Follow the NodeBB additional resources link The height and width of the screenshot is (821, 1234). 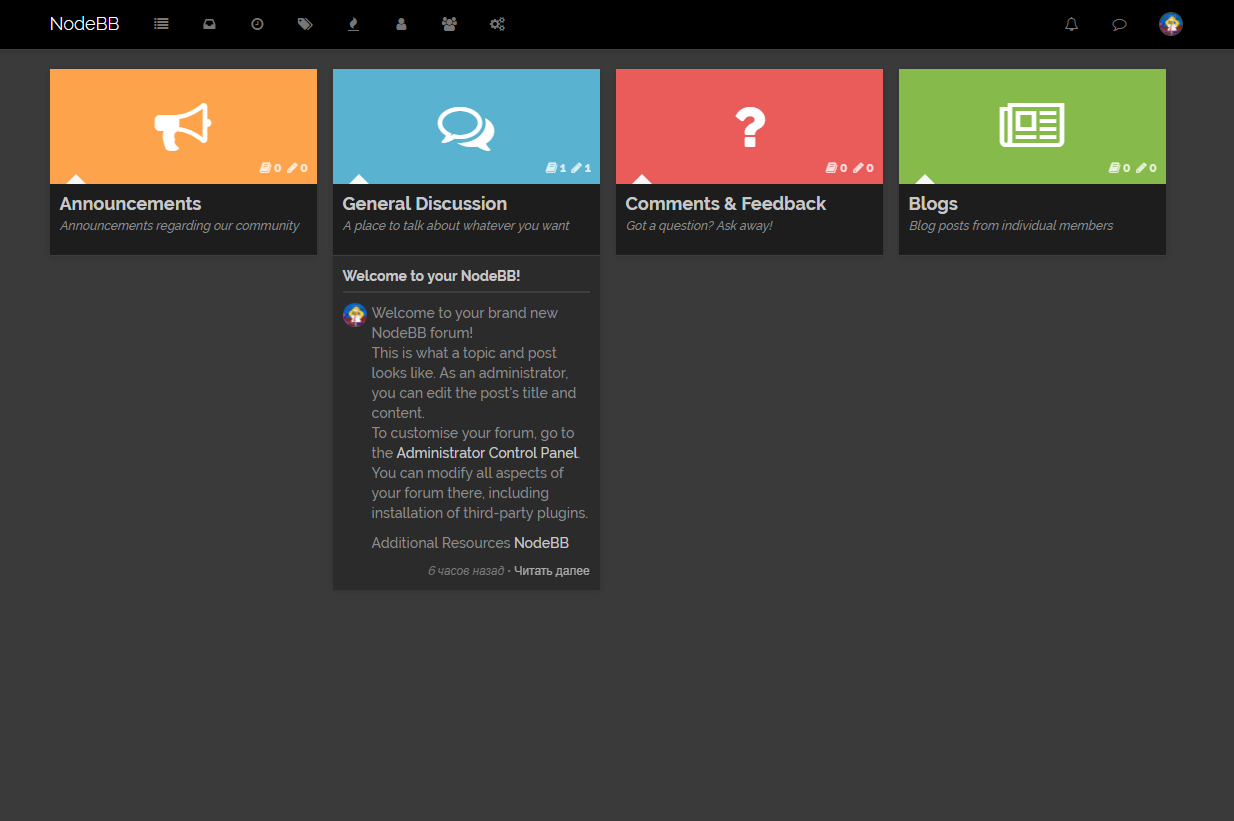coord(541,543)
